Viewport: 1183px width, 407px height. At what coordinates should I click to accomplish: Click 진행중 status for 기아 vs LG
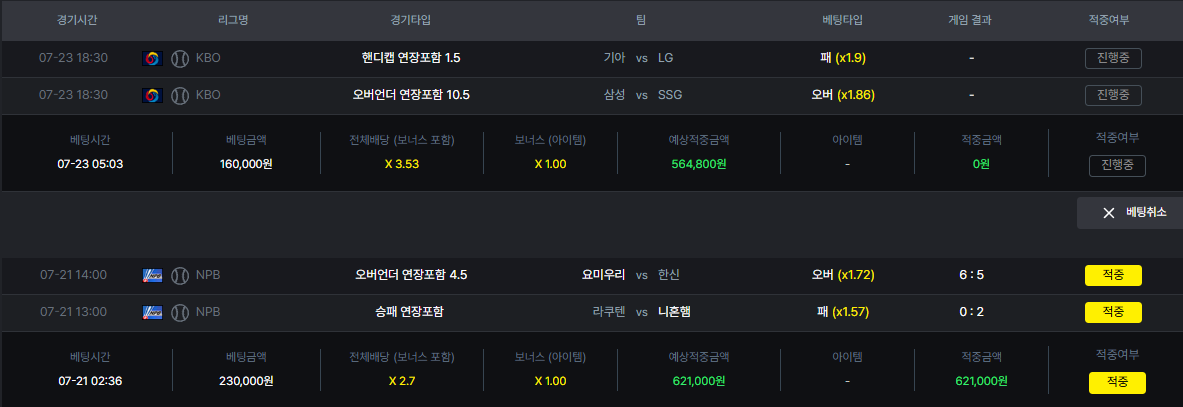click(1113, 58)
